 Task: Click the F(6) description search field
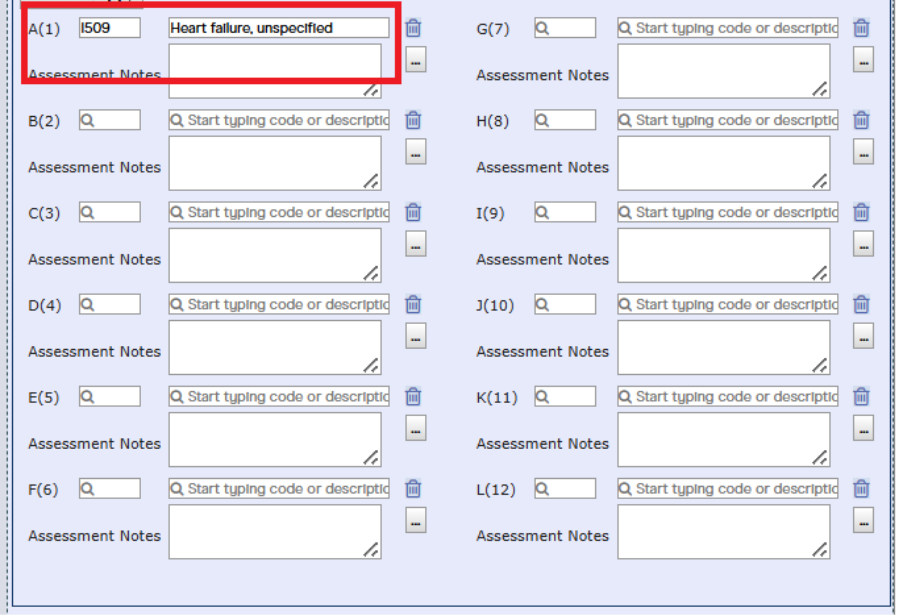pos(279,488)
